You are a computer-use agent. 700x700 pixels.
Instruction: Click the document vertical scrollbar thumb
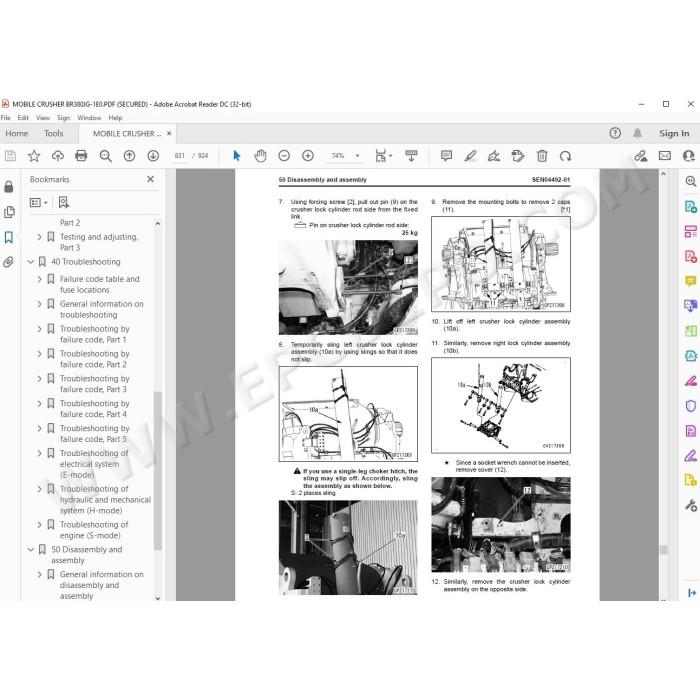click(x=663, y=550)
